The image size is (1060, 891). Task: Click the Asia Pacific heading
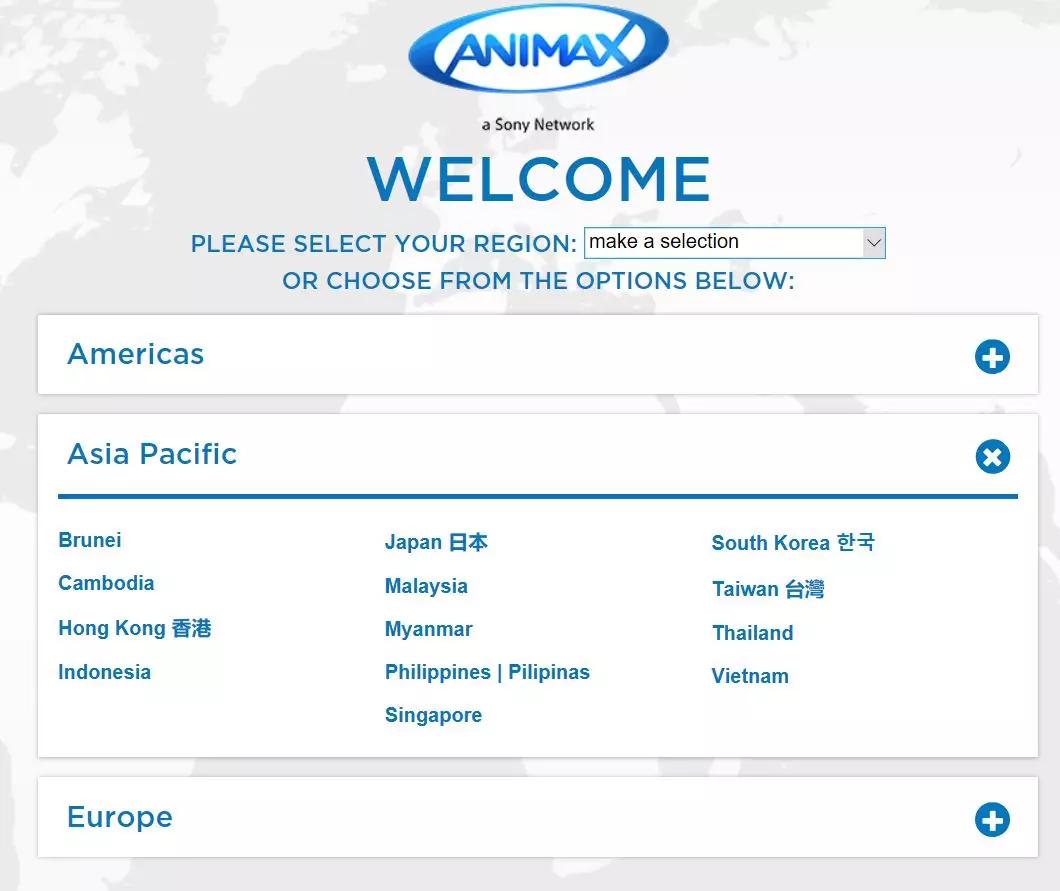coord(152,454)
